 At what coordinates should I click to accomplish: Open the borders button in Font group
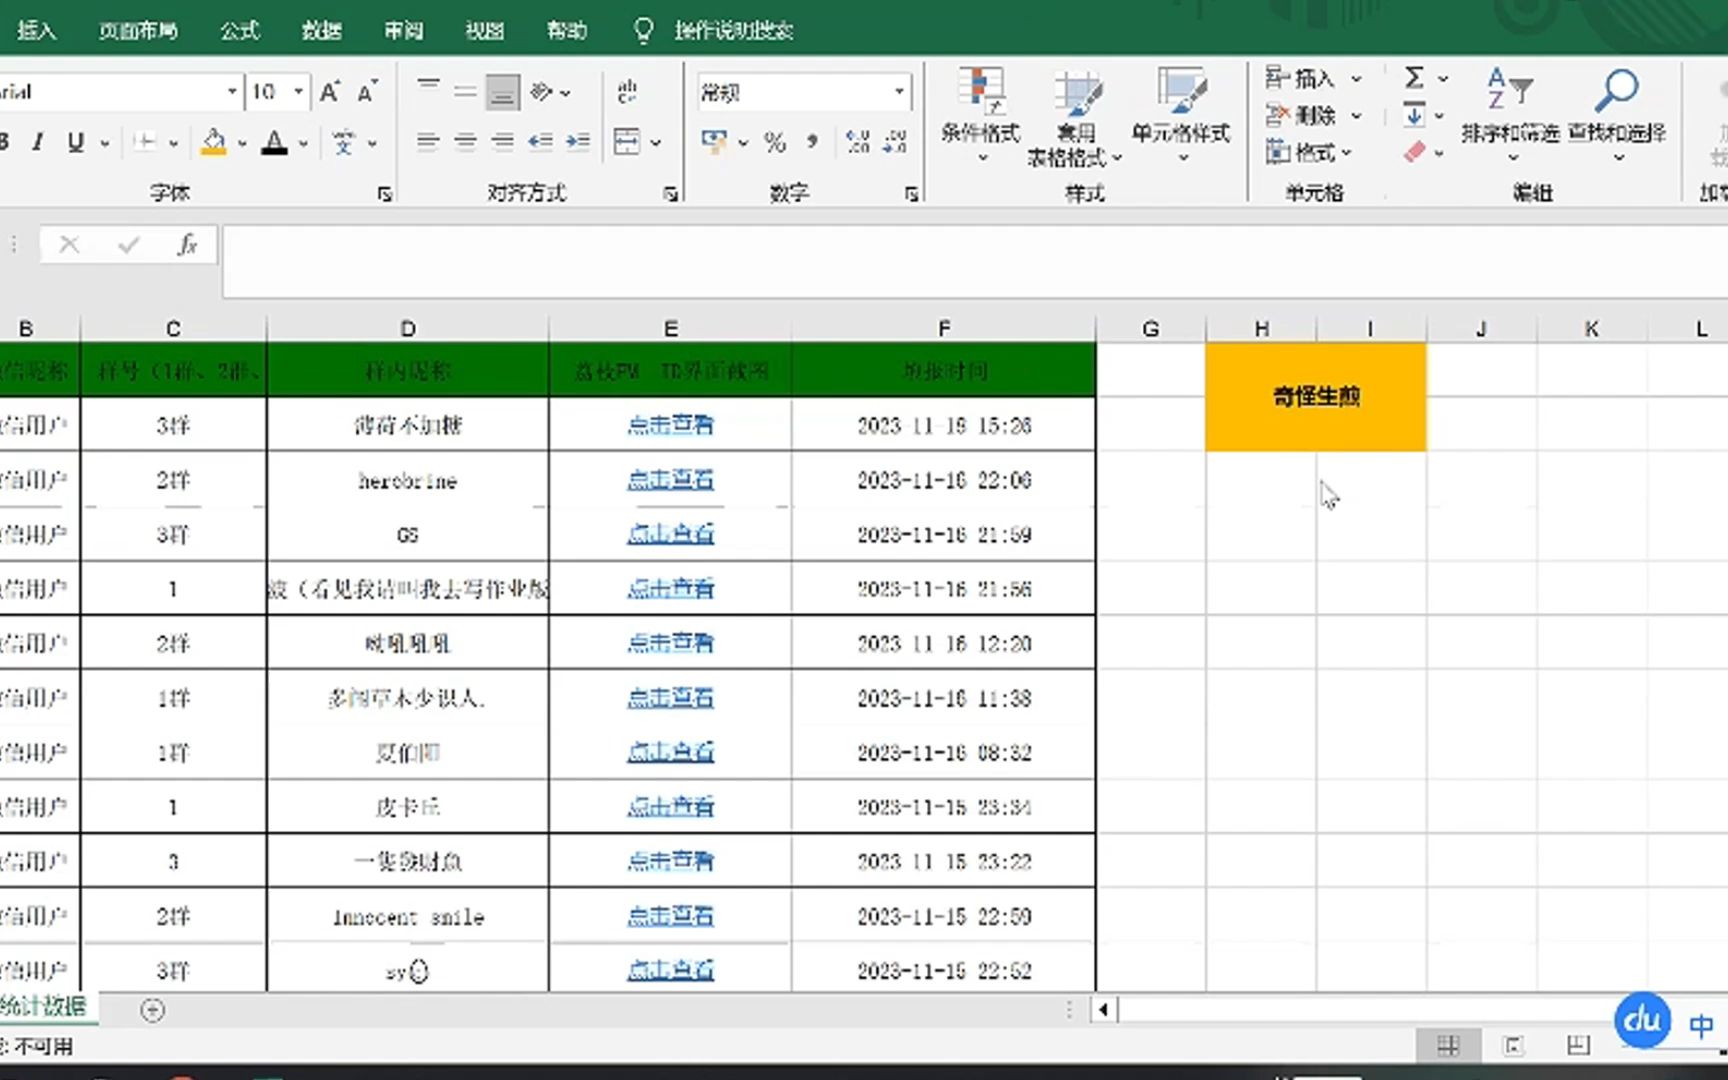coord(145,143)
